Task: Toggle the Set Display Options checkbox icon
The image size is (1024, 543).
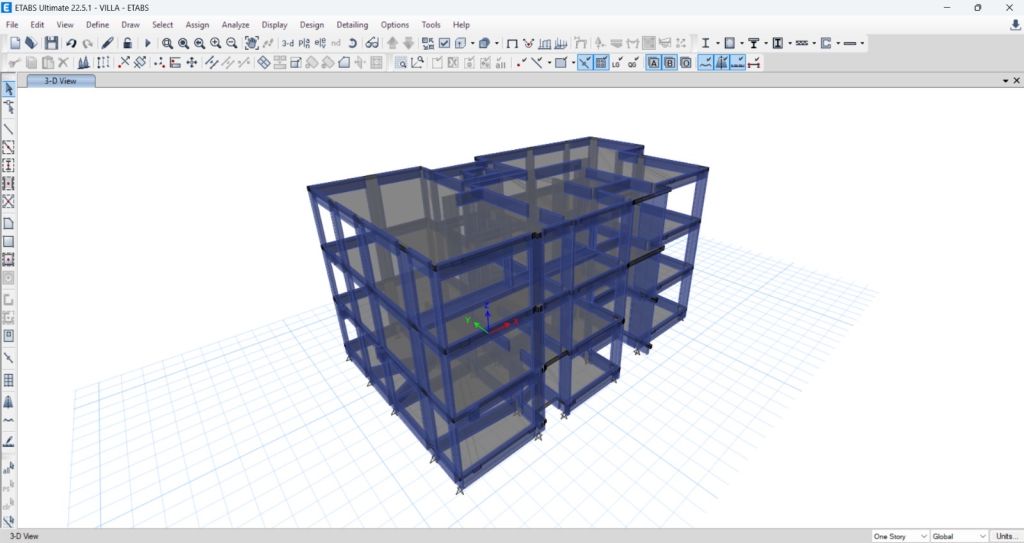Action: (444, 43)
